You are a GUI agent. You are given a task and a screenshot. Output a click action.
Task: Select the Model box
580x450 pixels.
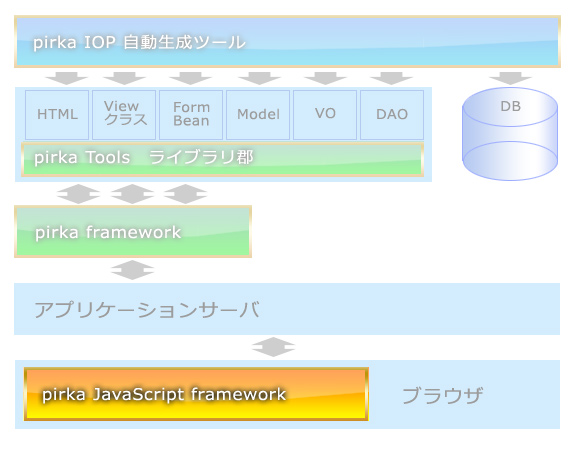pyautogui.click(x=258, y=115)
